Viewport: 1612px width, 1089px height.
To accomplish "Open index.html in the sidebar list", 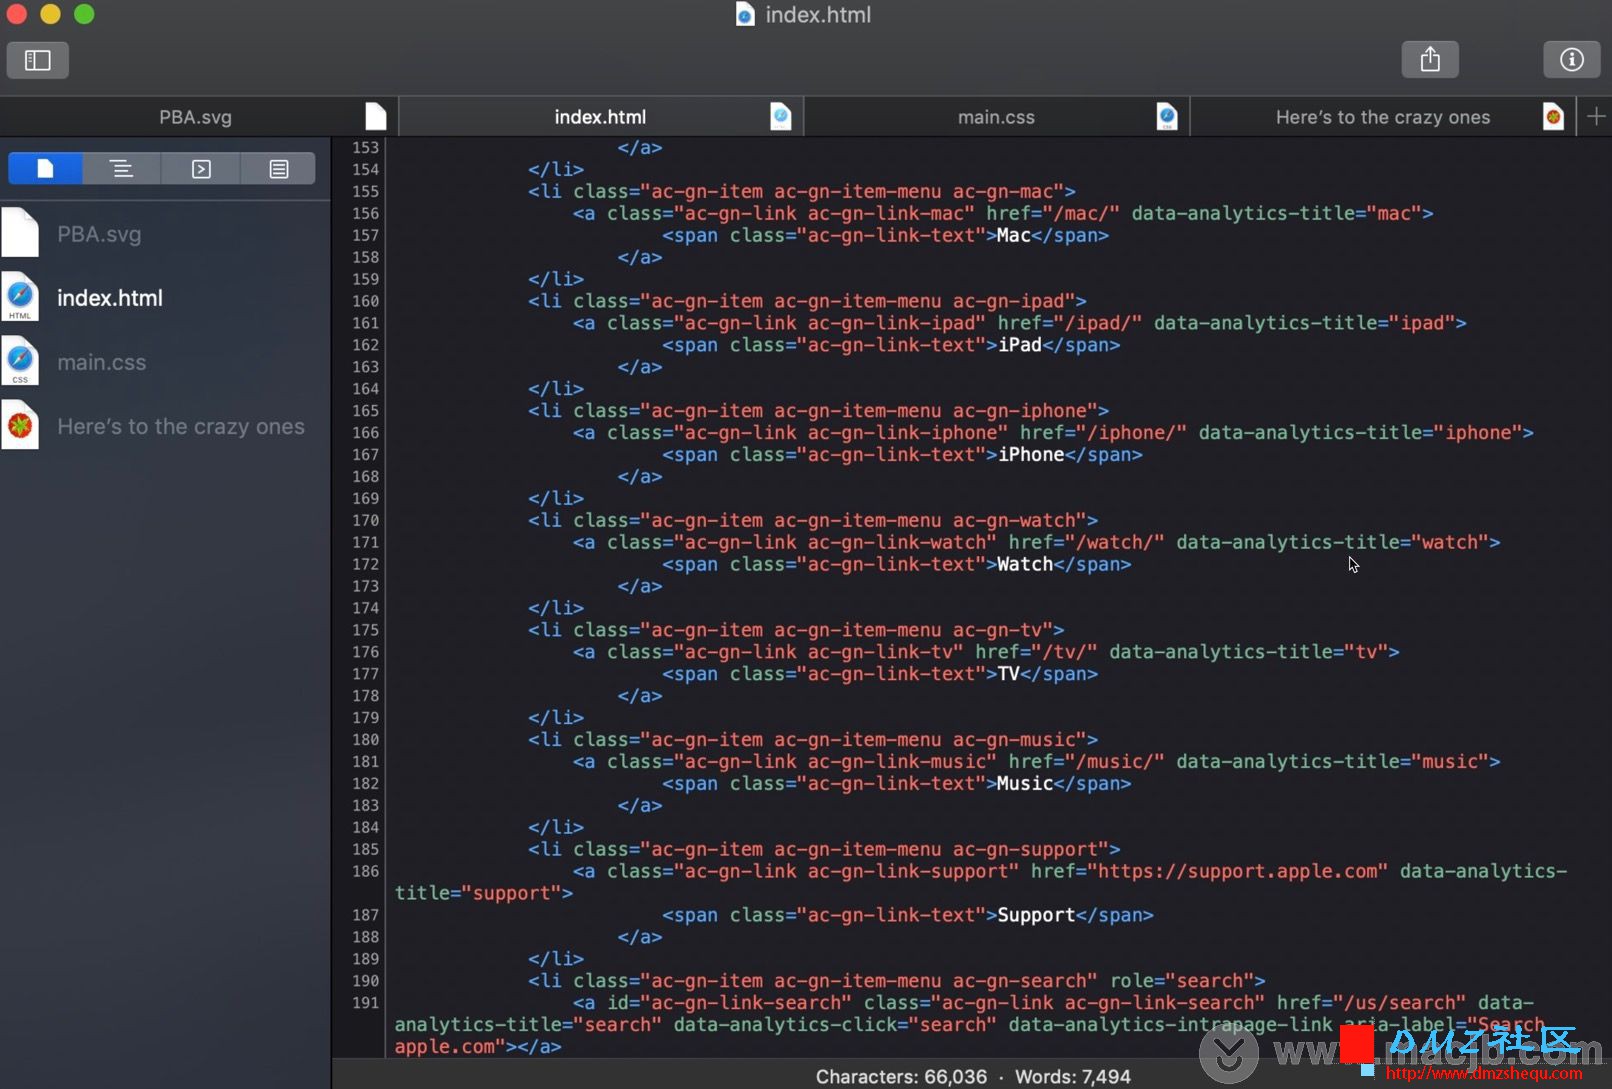I will (165, 298).
